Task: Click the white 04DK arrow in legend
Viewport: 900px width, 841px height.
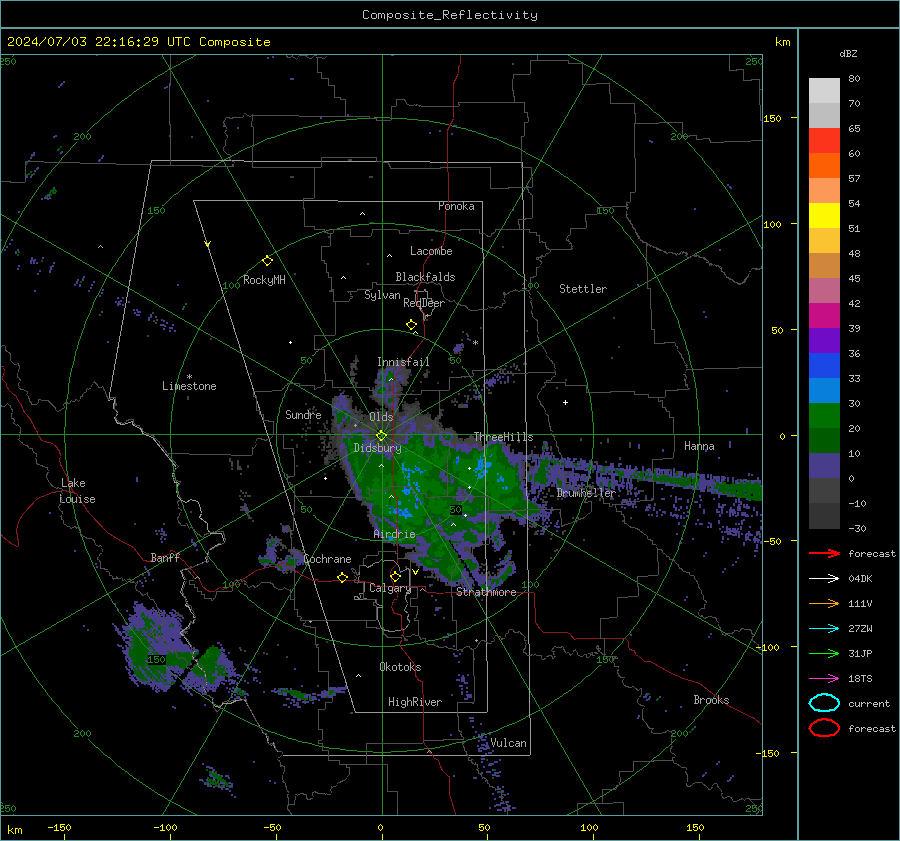Action: 824,578
